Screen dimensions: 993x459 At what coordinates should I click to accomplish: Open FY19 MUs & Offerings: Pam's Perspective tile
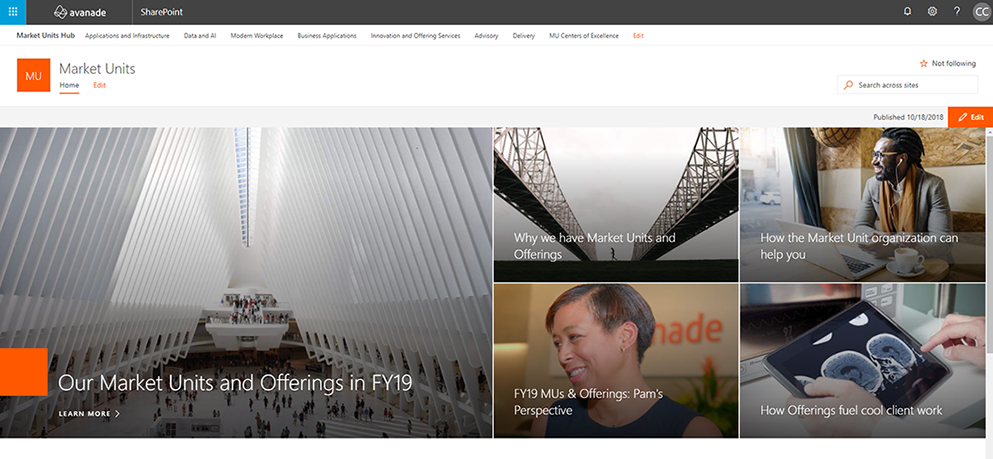coord(615,360)
